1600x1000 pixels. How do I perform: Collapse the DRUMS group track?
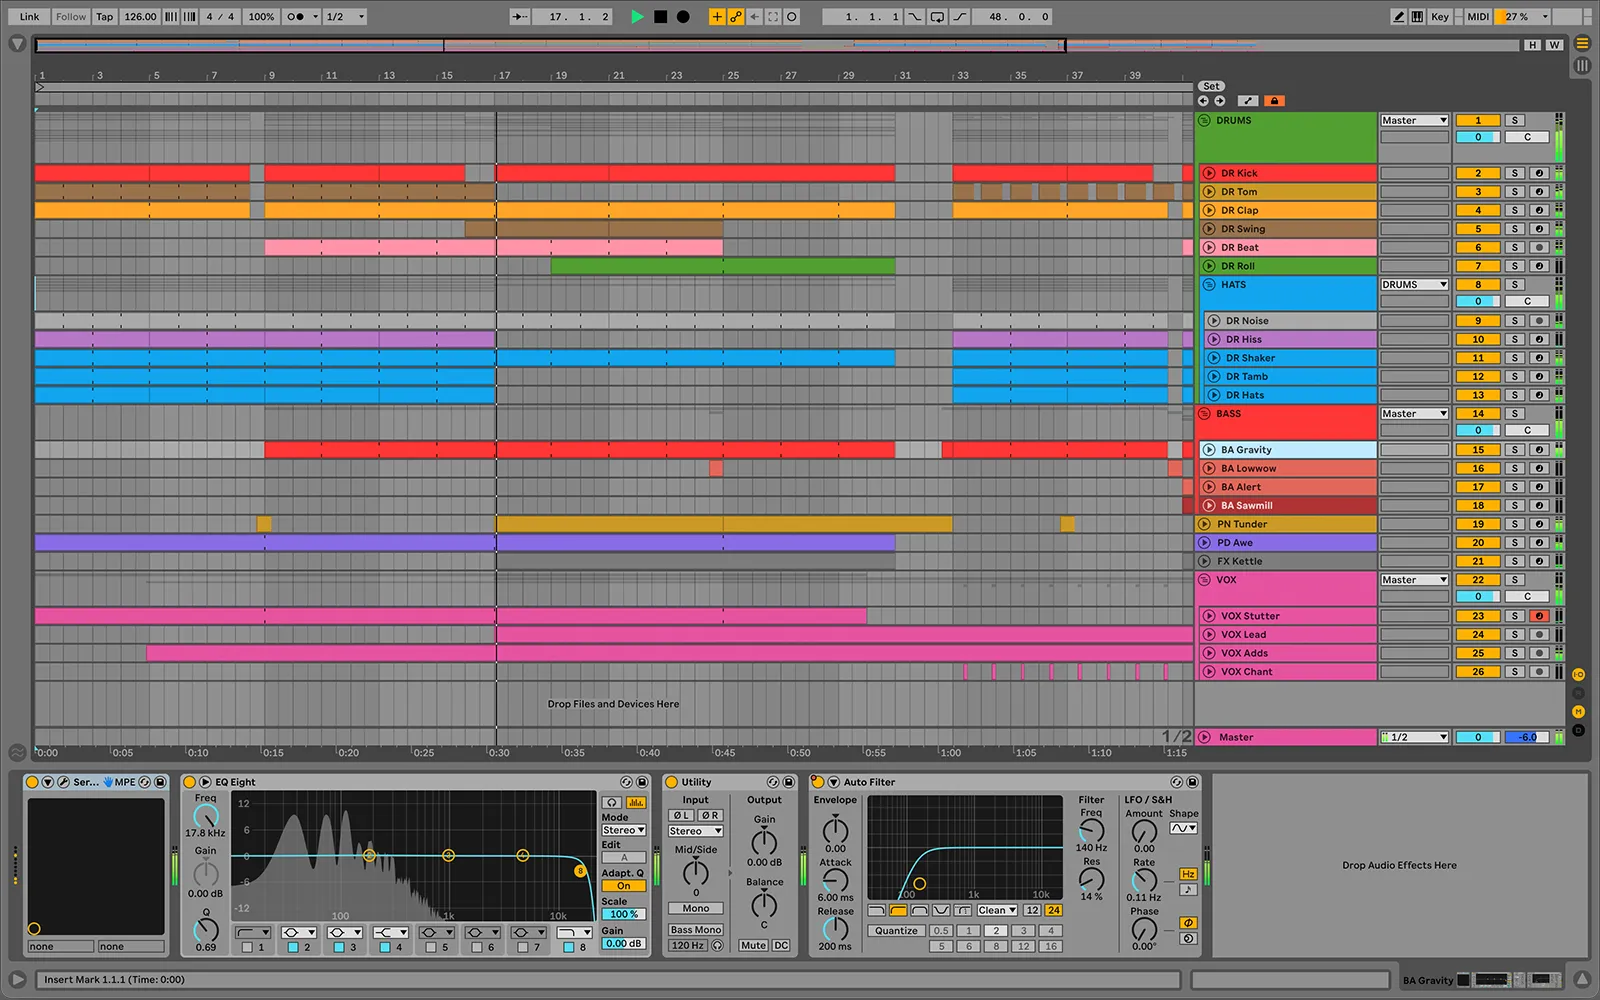click(1205, 120)
